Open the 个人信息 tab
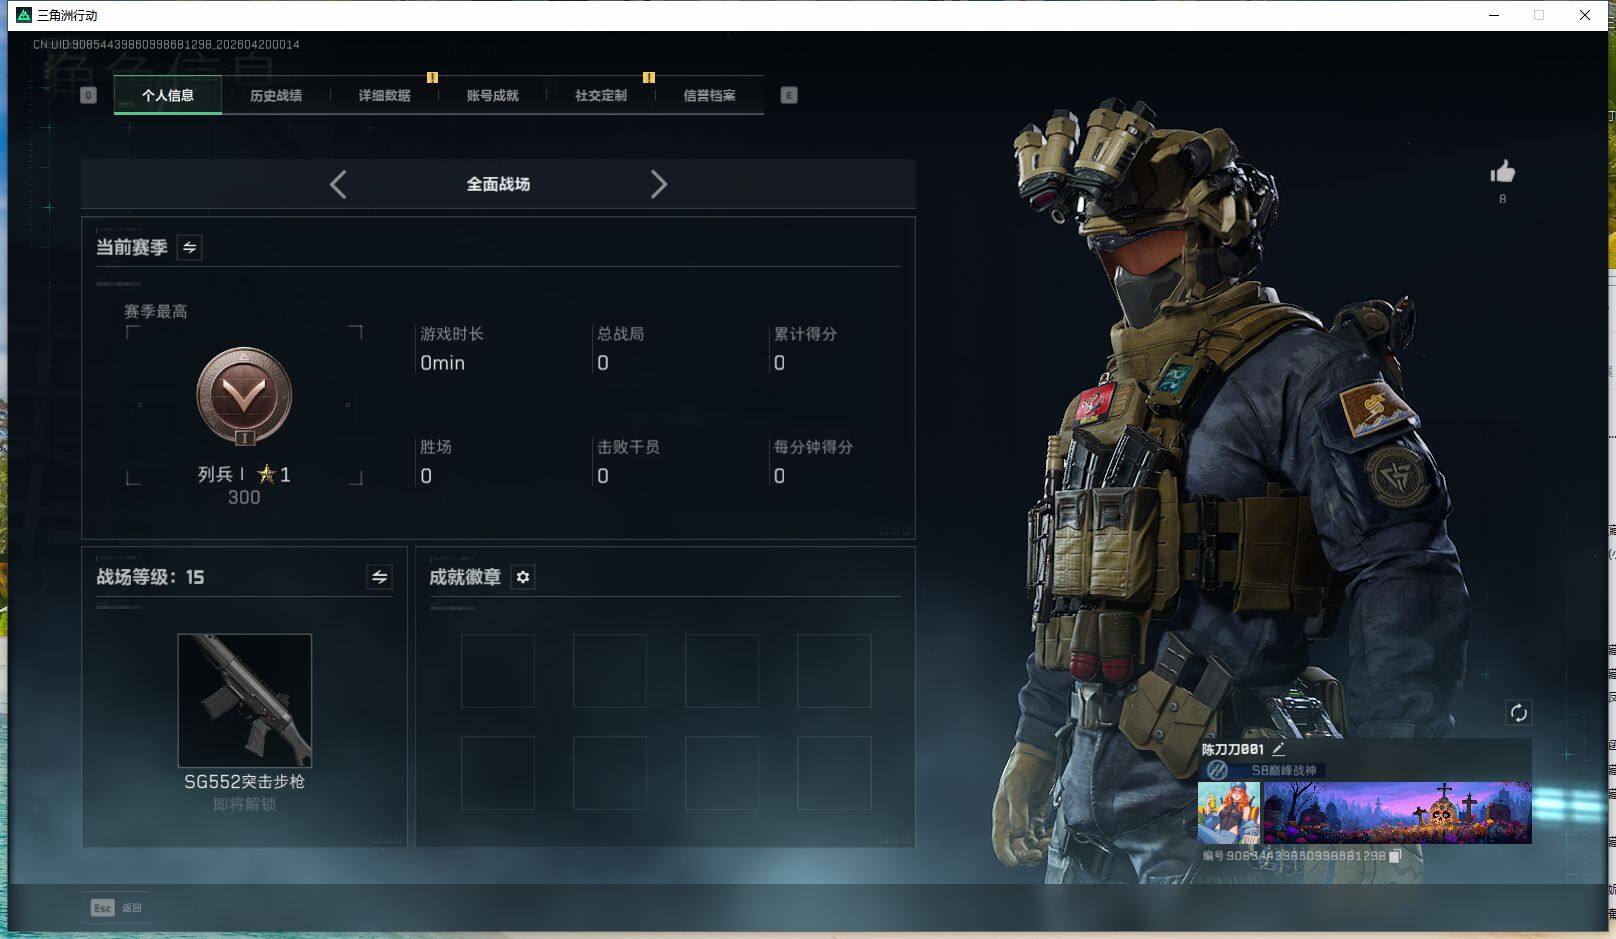 click(168, 96)
